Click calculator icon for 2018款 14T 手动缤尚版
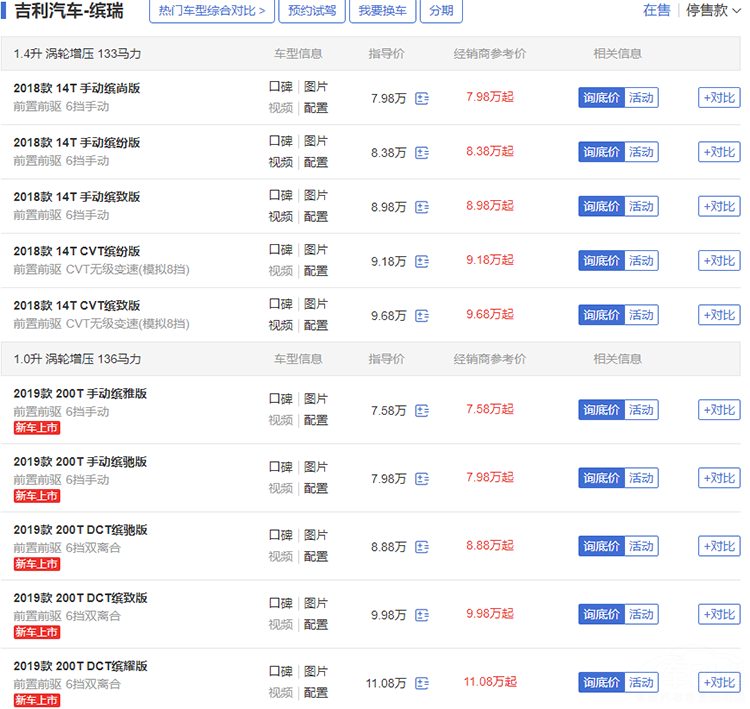 tap(421, 98)
